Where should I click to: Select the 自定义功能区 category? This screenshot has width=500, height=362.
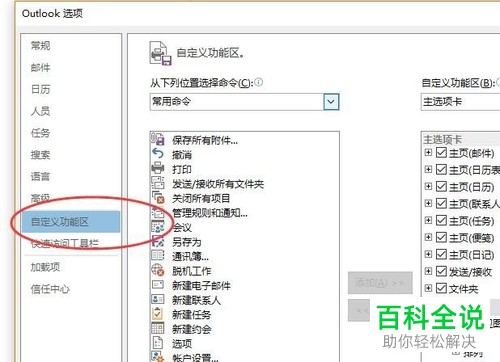[x=71, y=221]
